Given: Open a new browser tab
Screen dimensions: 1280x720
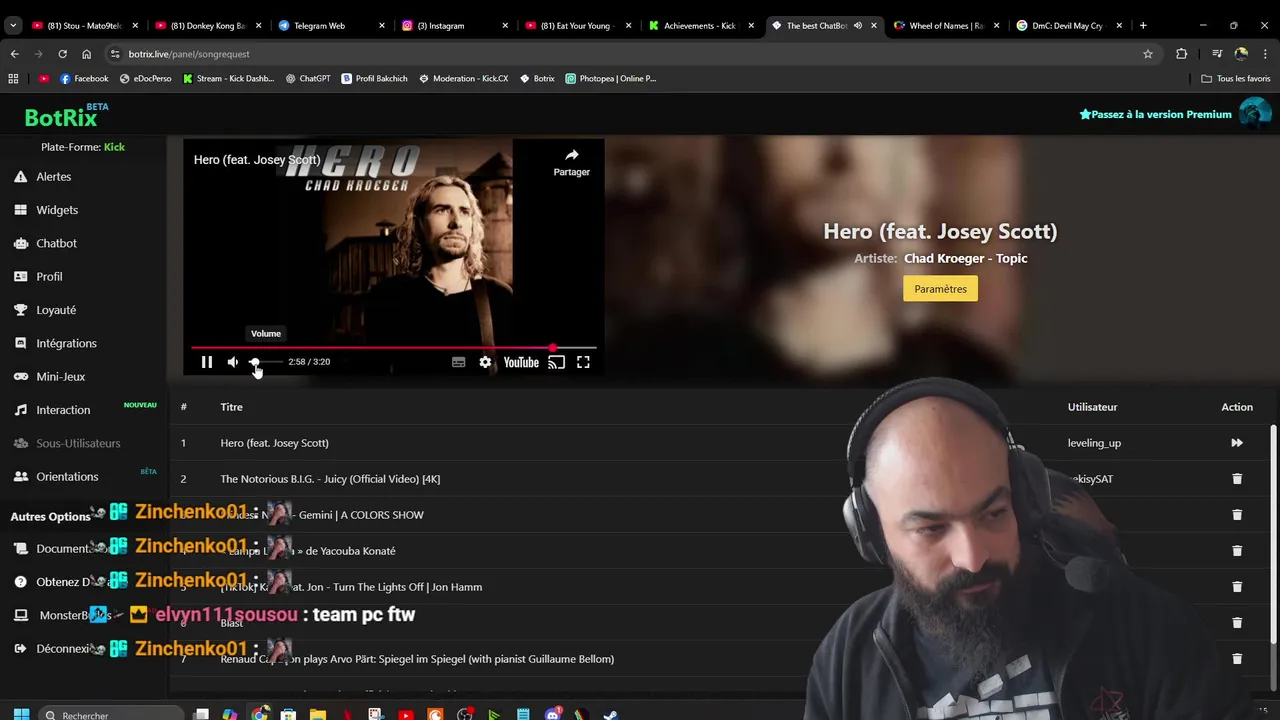Looking at the screenshot, I should click(x=1143, y=25).
